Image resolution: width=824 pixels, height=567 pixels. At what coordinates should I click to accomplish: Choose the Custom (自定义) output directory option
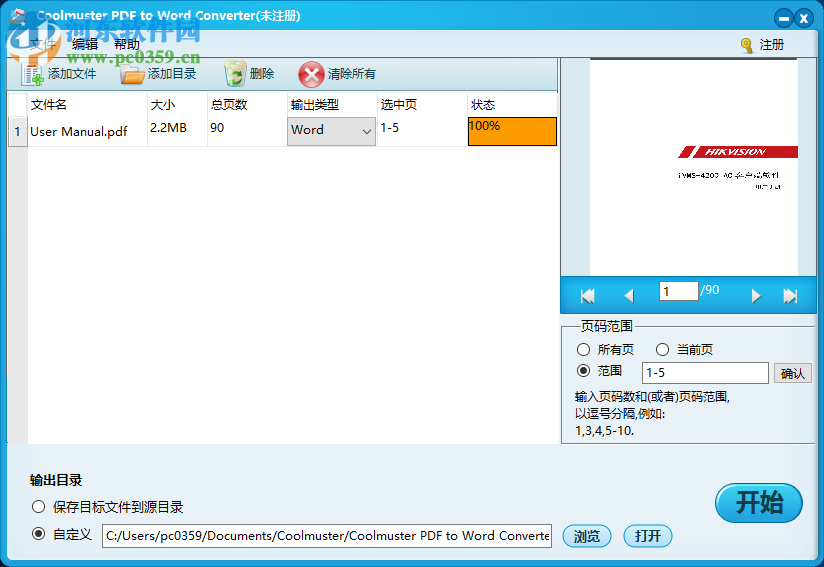pos(38,534)
